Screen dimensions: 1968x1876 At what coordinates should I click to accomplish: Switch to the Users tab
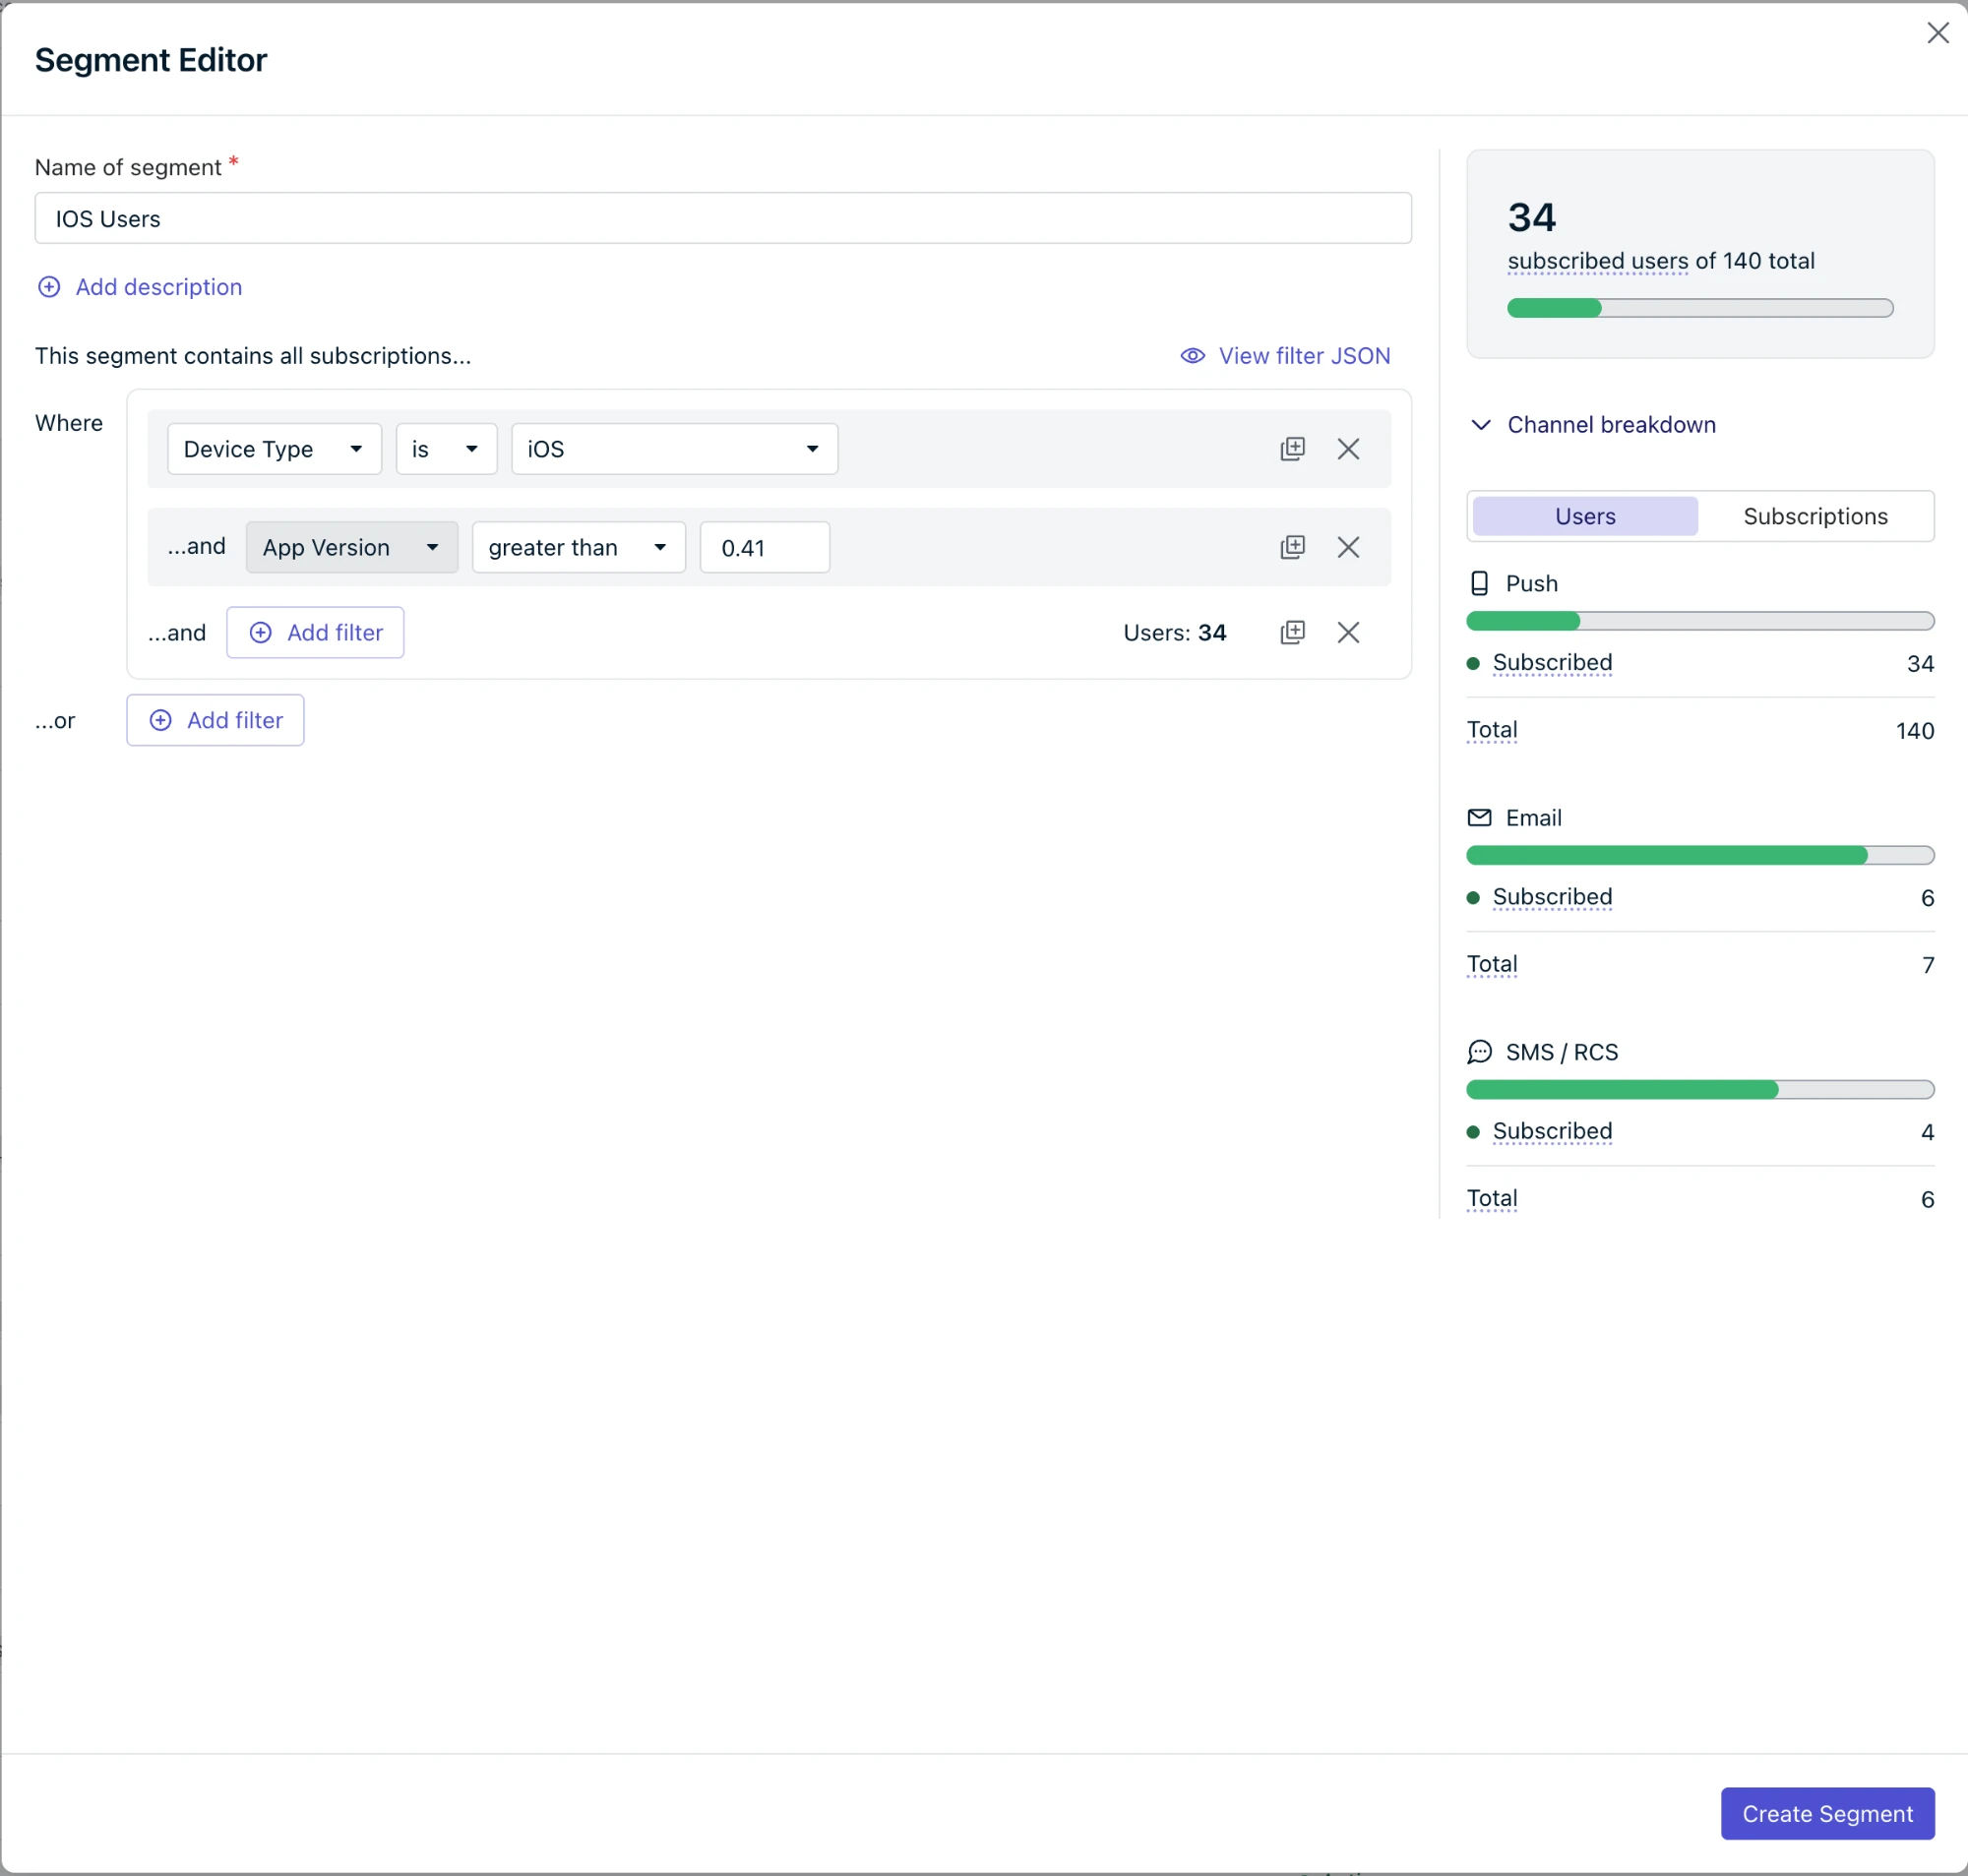tap(1585, 516)
